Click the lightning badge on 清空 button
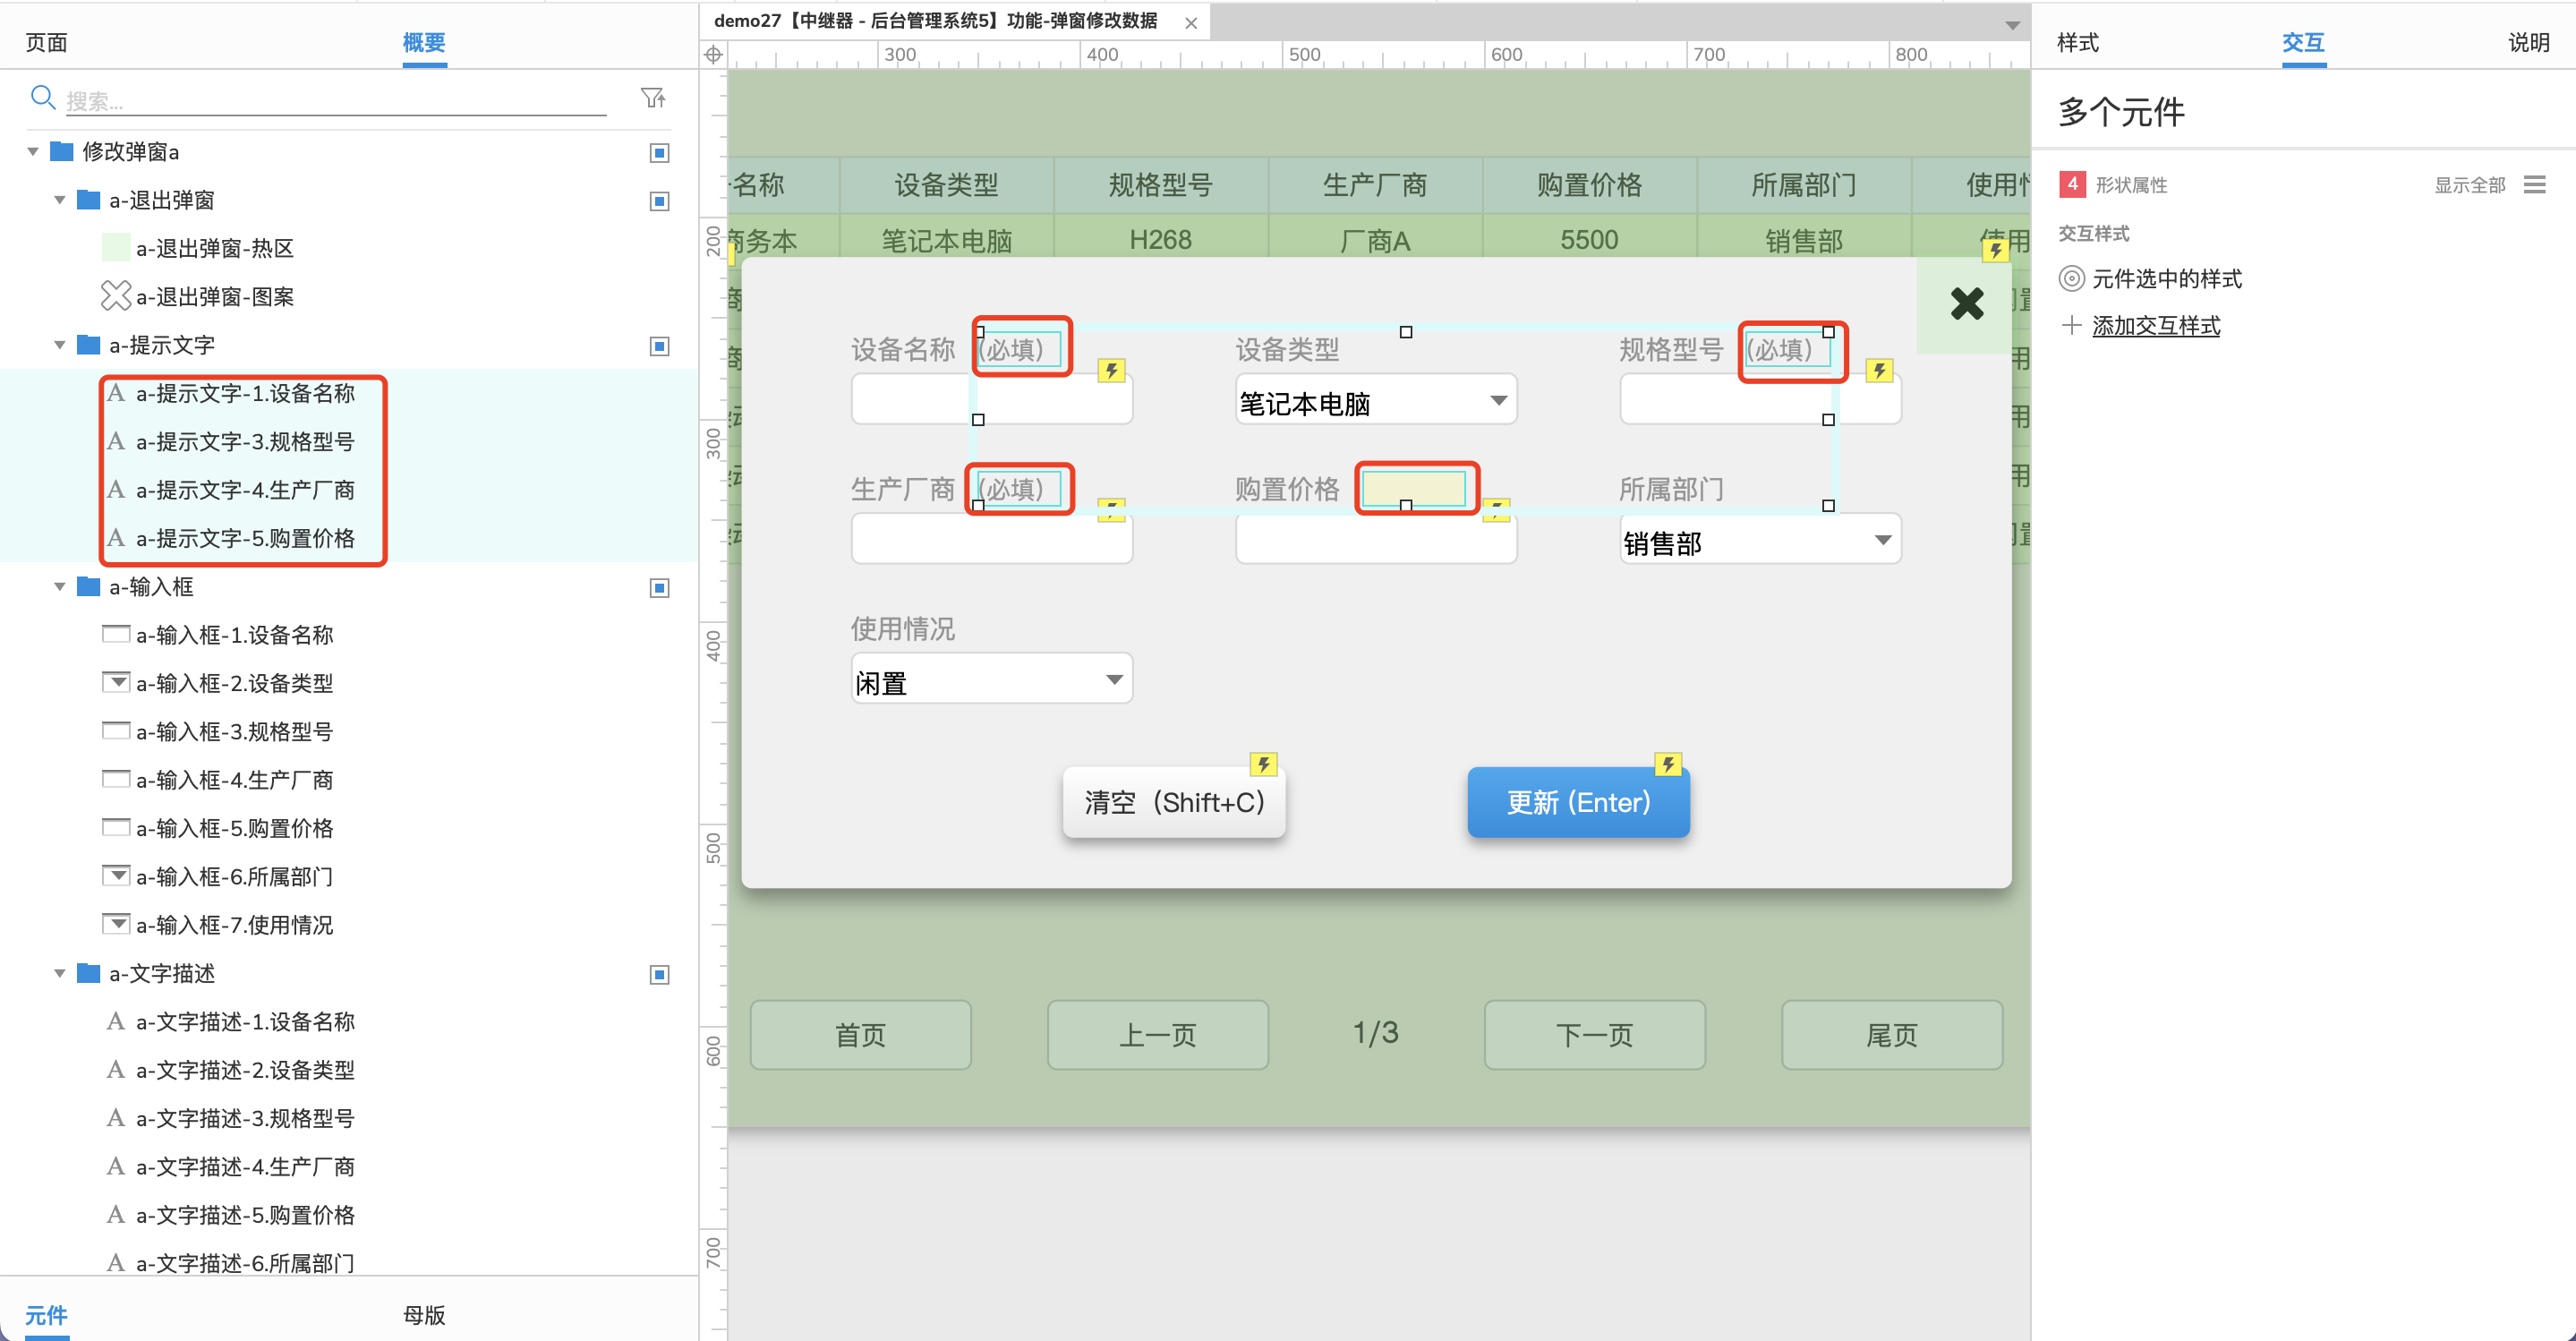Screen dimensions: 2576x1341 coord(1264,764)
